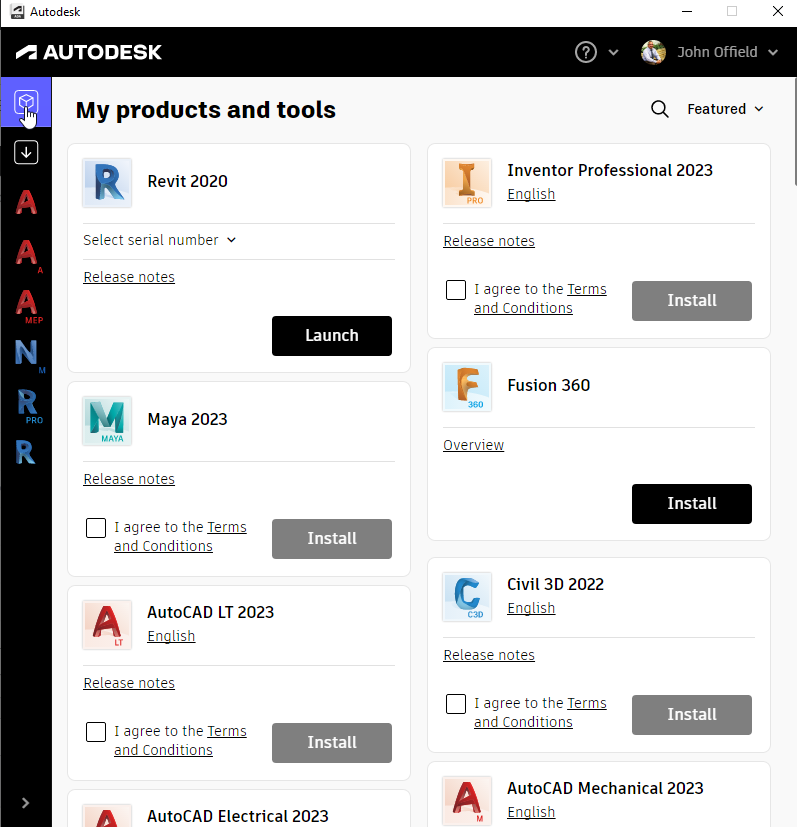Change Civil 3D 2022 English language link
Image resolution: width=797 pixels, height=827 pixels.
coord(531,608)
